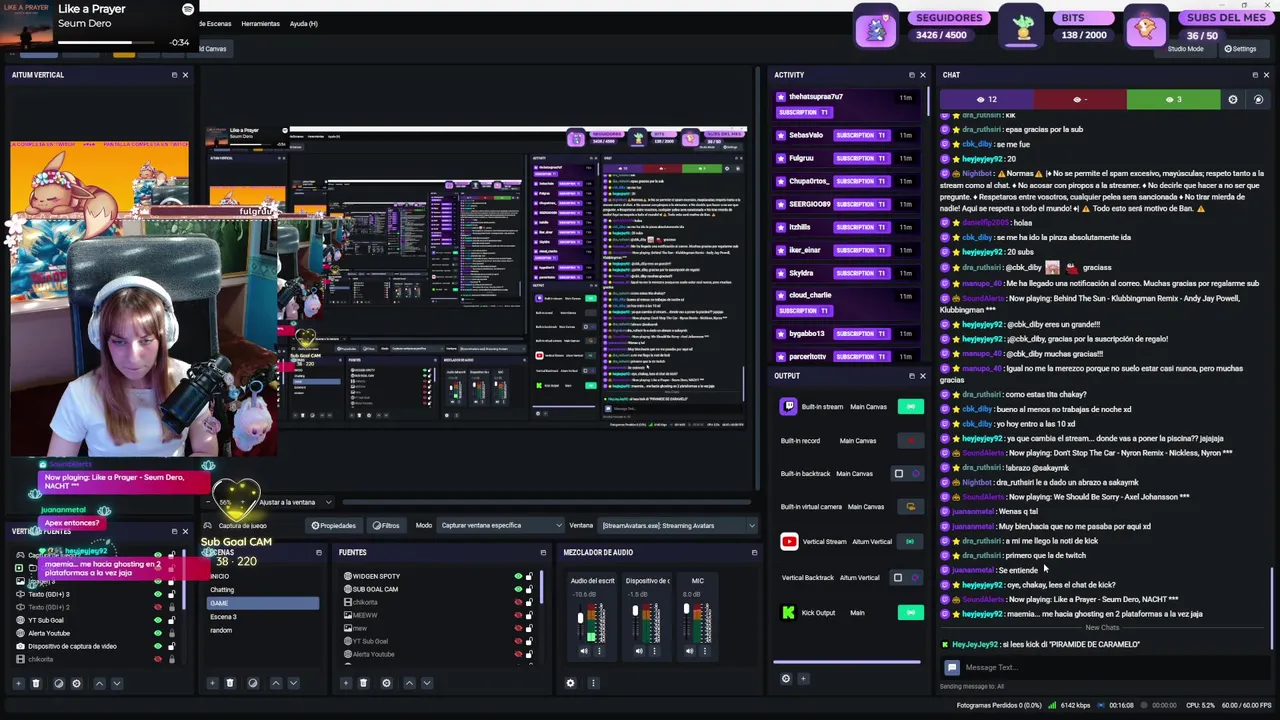The height and width of the screenshot is (720, 1280).
Task: Pop out the Activity dock
Action: coord(911,75)
